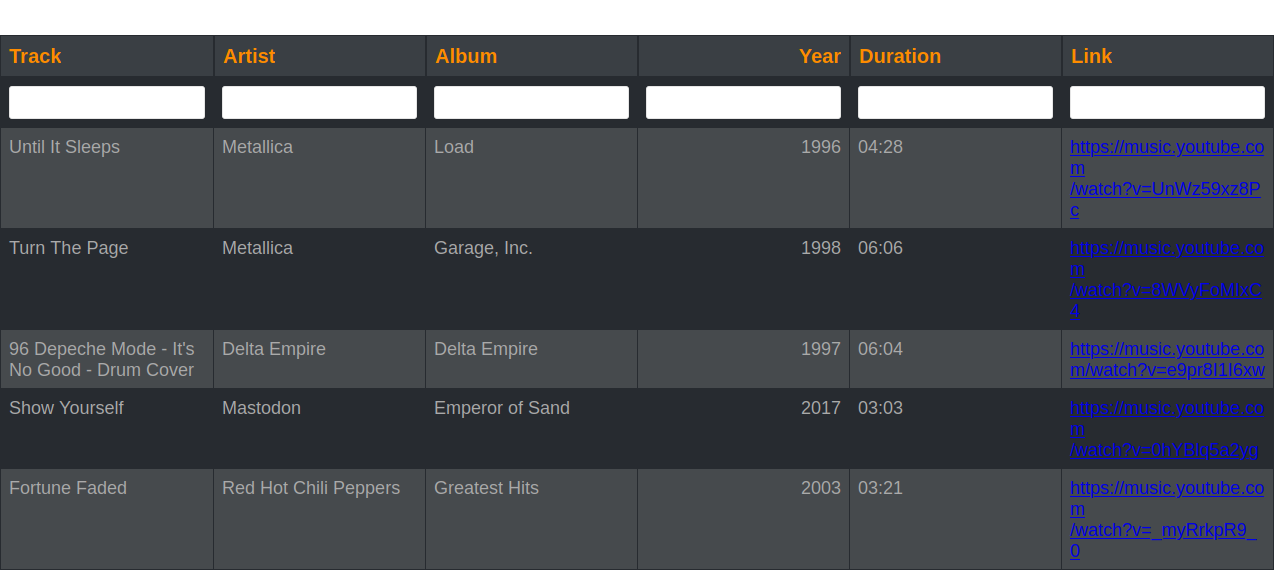Click the 'Emperor of Sand' album cell
The height and width of the screenshot is (570, 1278).
(532, 429)
